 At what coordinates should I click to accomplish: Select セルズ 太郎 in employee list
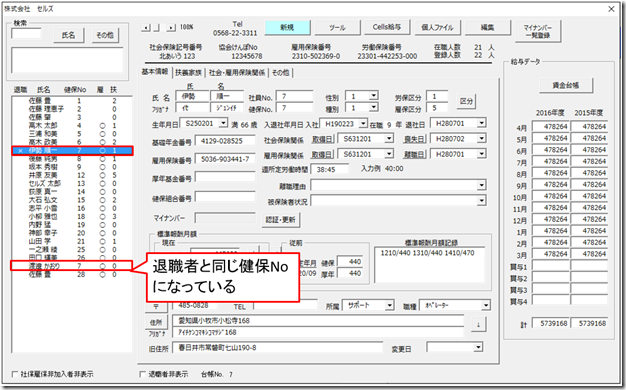(x=72, y=183)
